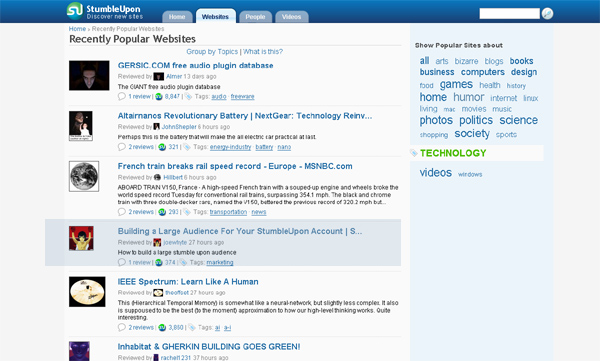
Task: Click the StumbleUpon badge icon beside 3,860
Action: (x=162, y=328)
